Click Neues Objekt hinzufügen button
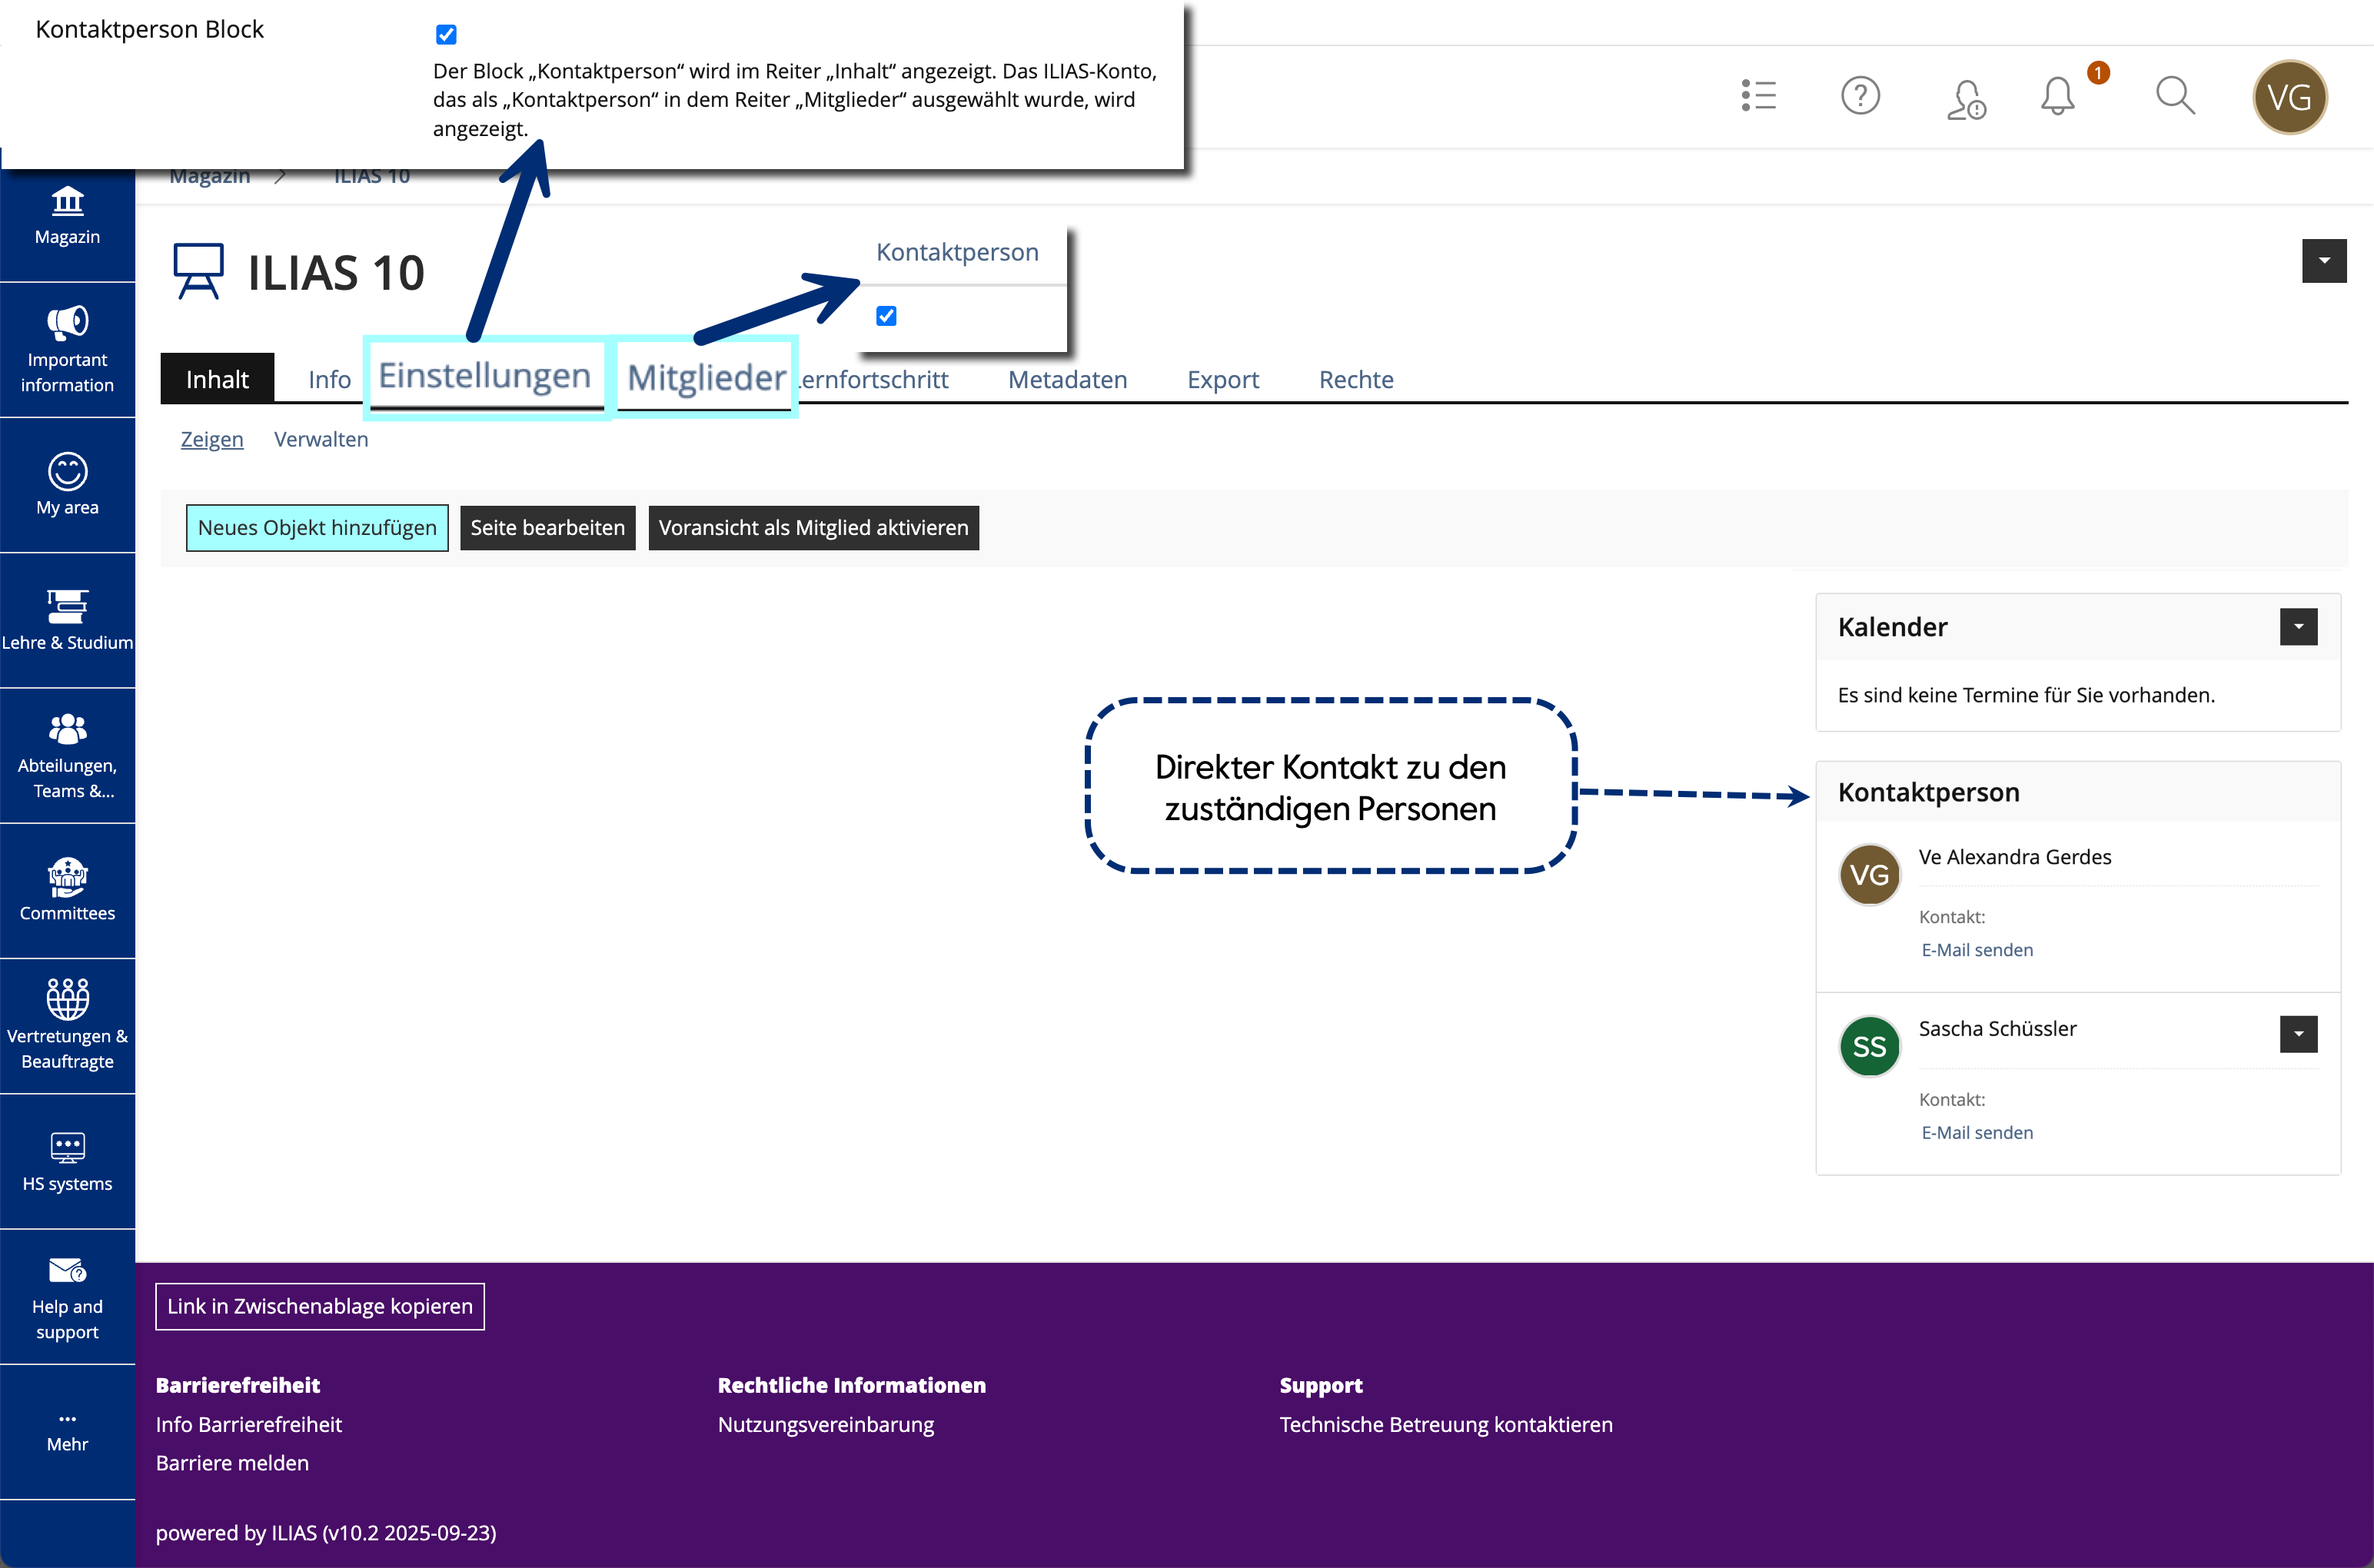The height and width of the screenshot is (1568, 2374). click(x=317, y=528)
